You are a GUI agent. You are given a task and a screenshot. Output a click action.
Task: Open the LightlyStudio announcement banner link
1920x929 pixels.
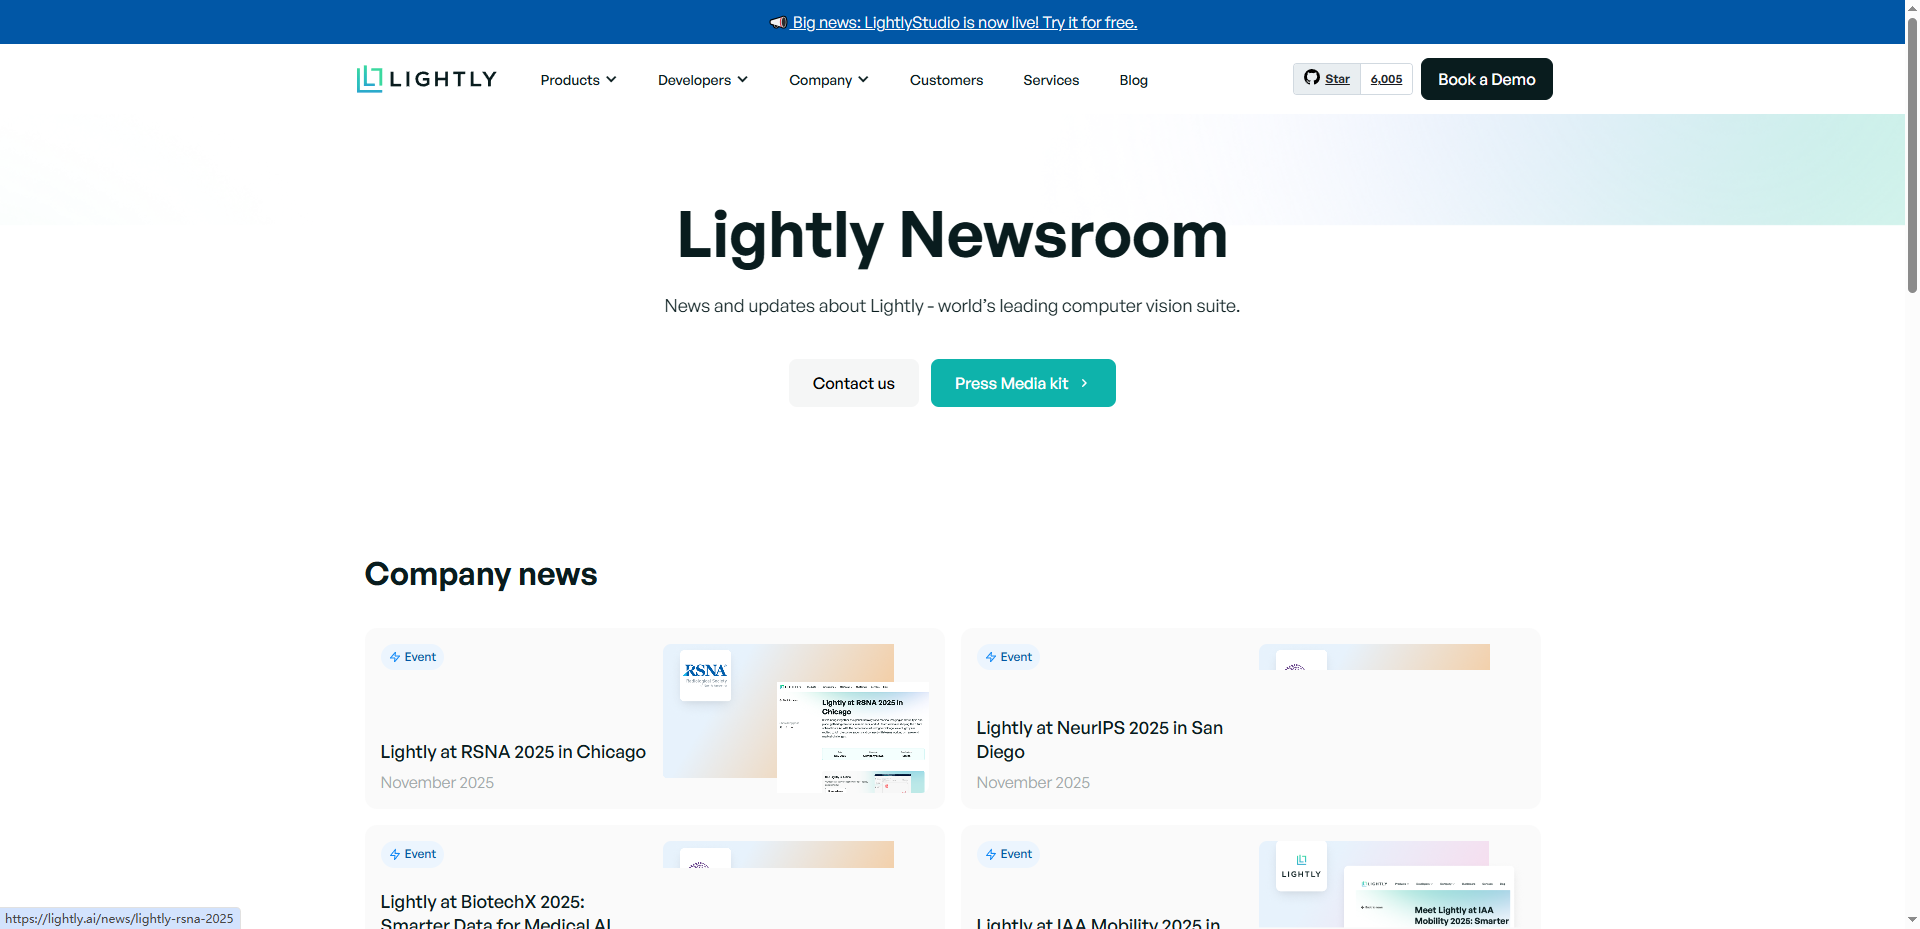(964, 22)
